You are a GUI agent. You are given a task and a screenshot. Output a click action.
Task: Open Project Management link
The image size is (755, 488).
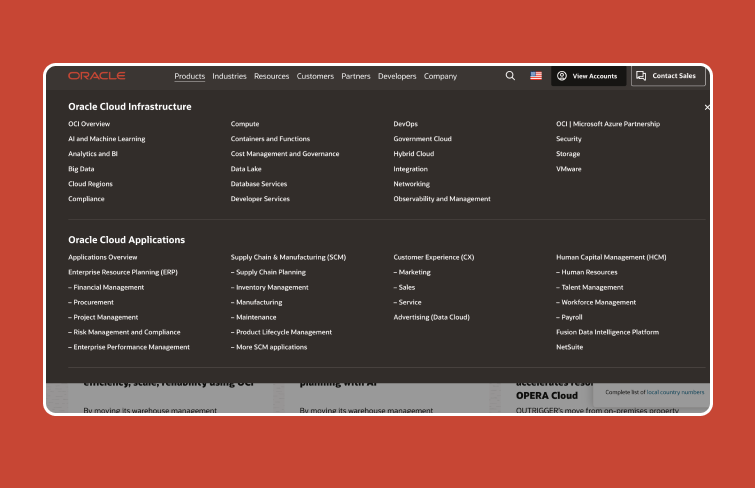(103, 317)
